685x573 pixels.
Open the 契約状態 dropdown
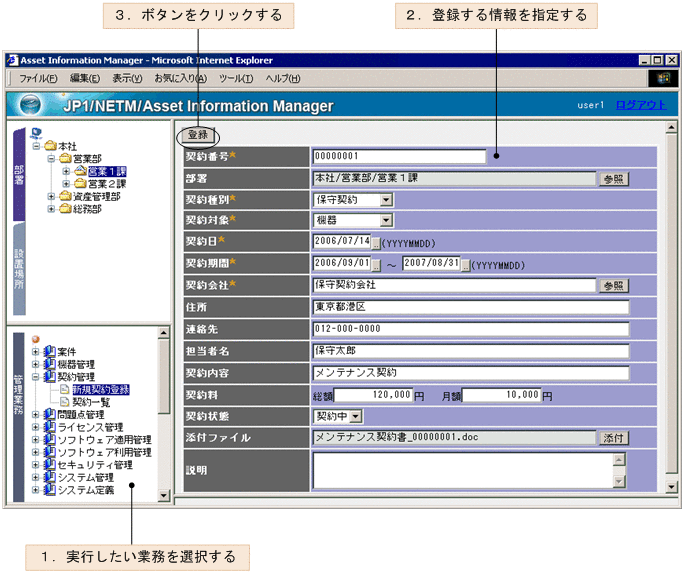click(357, 416)
